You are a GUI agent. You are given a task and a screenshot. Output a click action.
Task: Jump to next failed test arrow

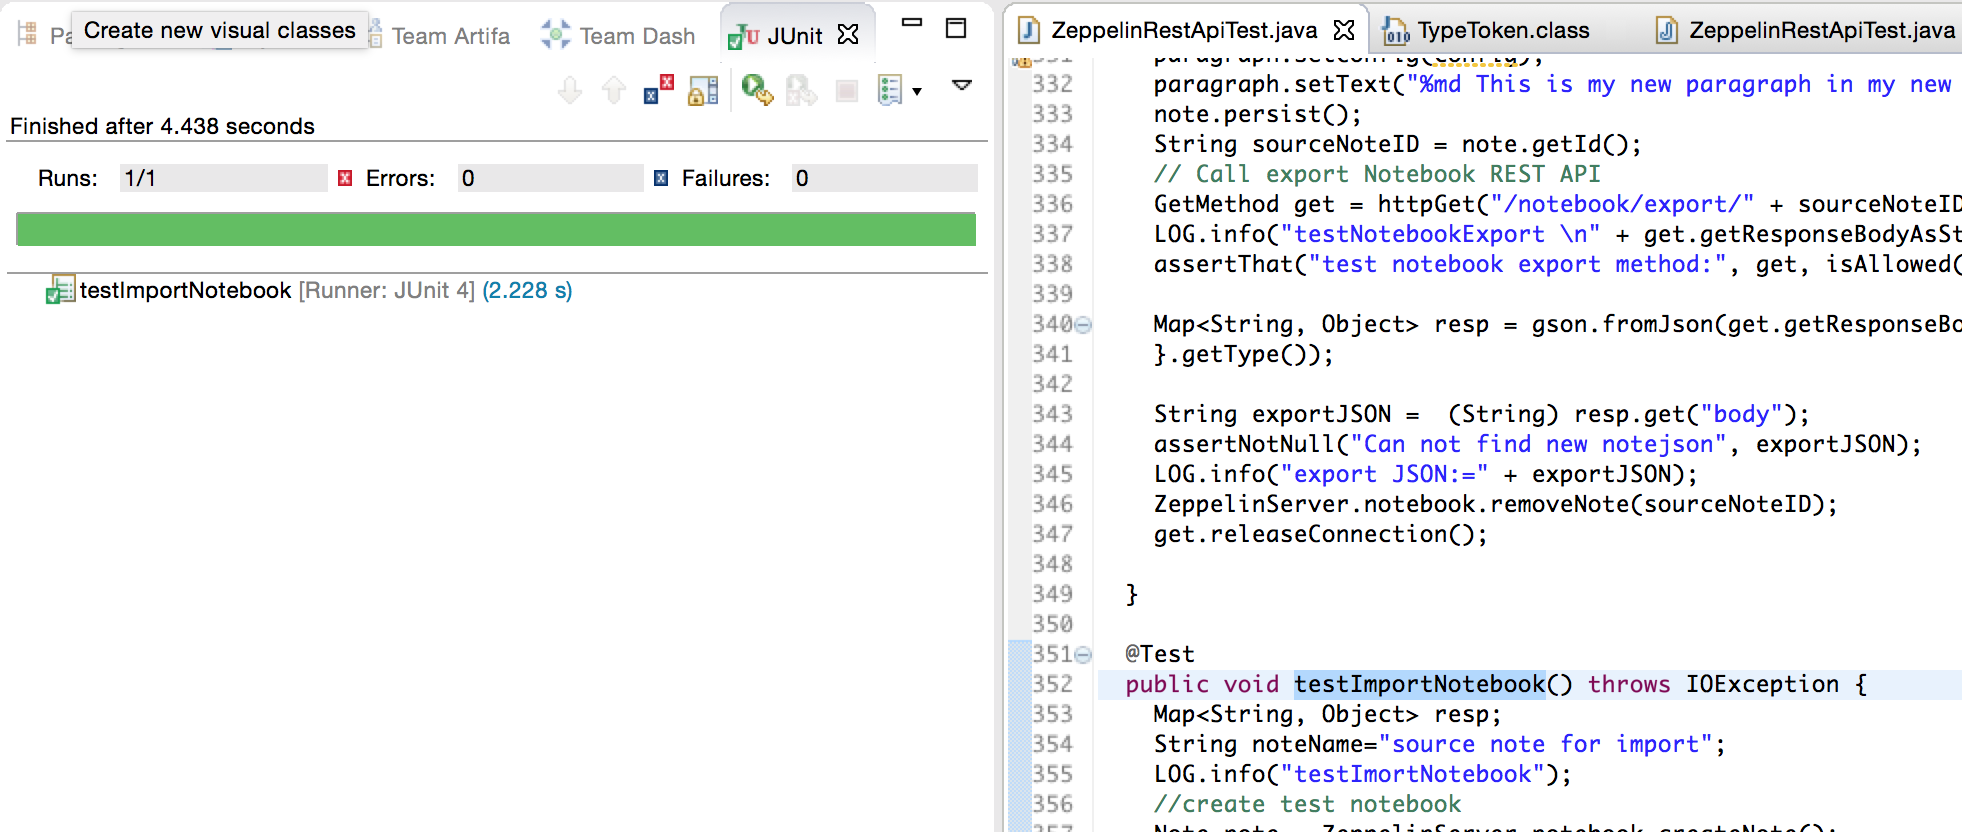pyautogui.click(x=570, y=91)
